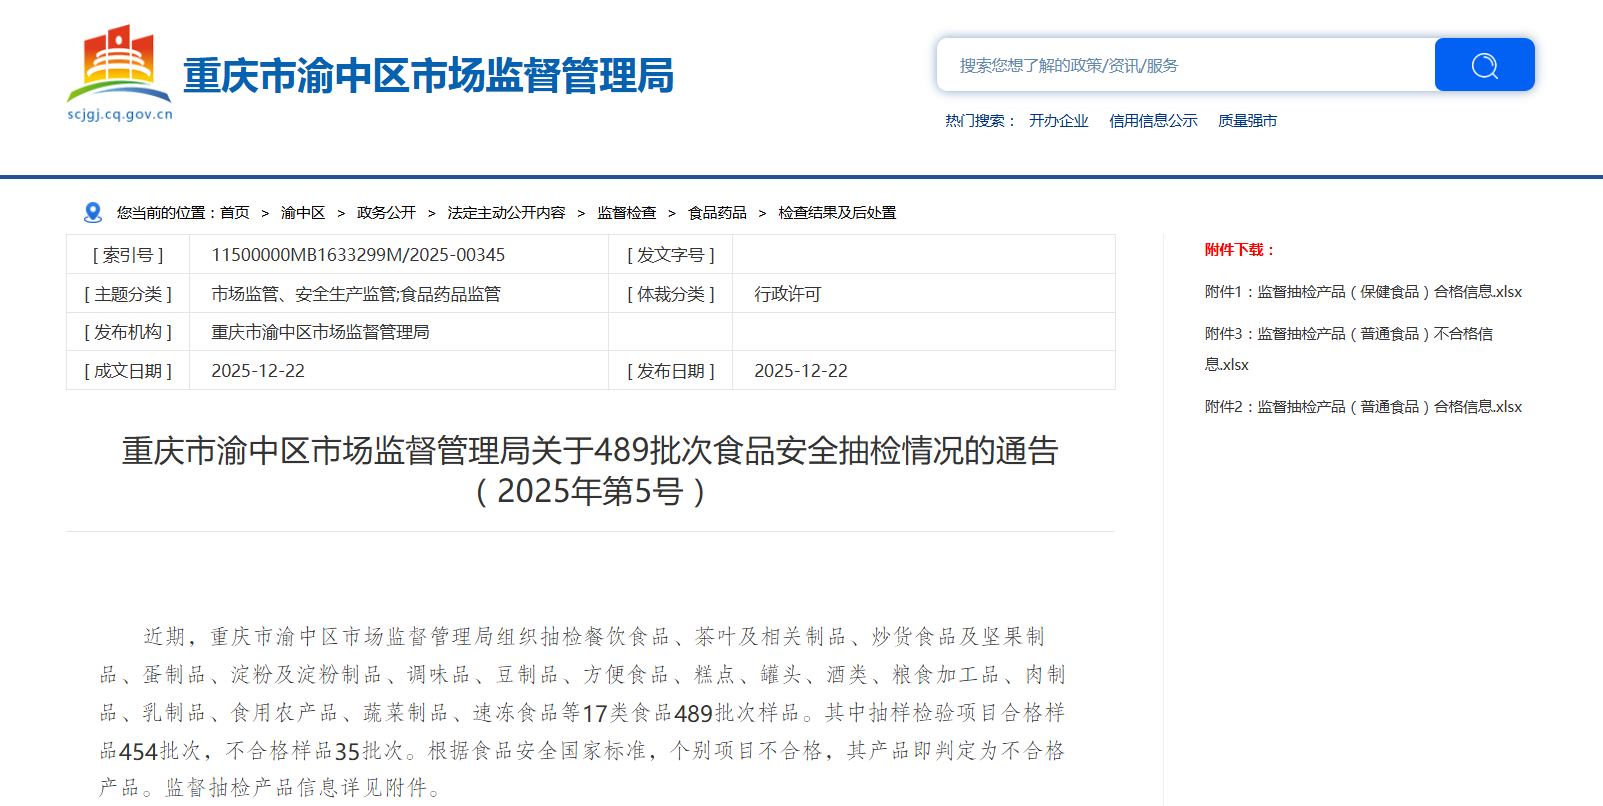The image size is (1603, 806).
Task: Click index number 11500000MB1633299M/2025-00345
Action: [x=358, y=255]
